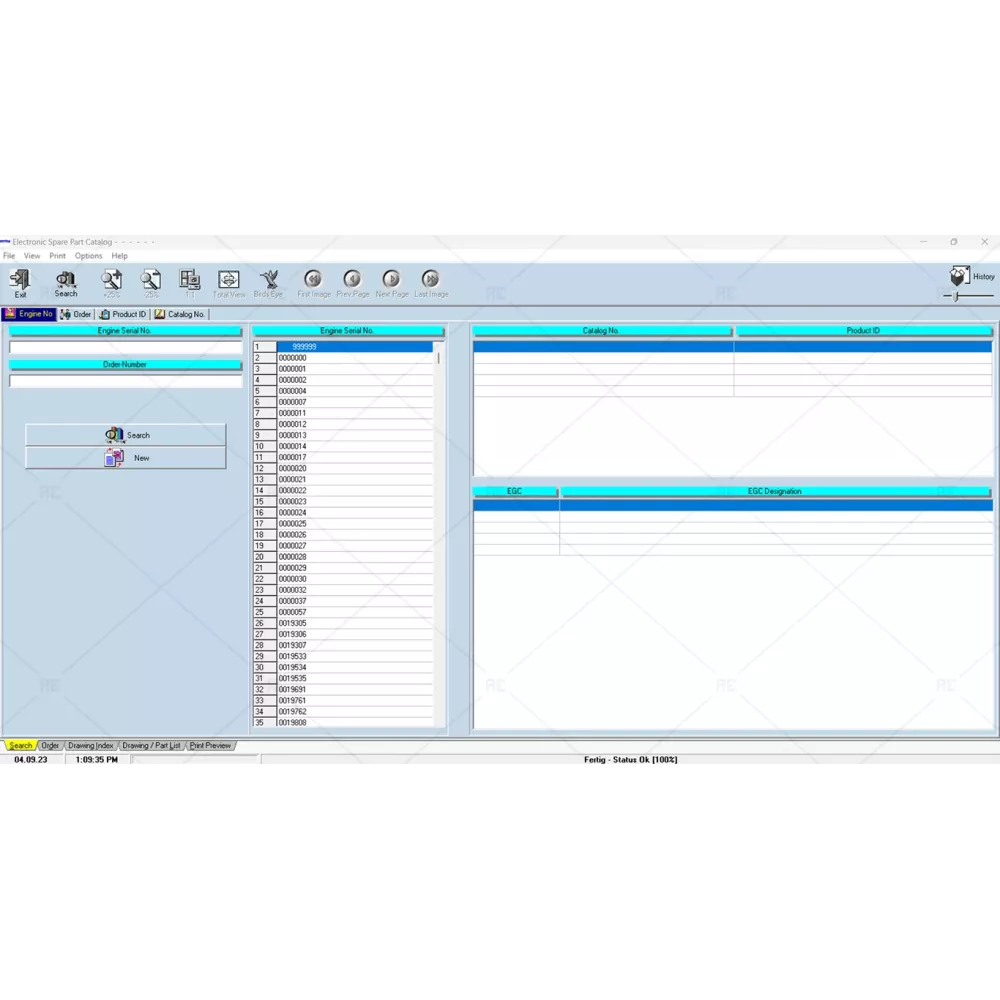Click the Total View icon
1000x1000 pixels.
(229, 281)
